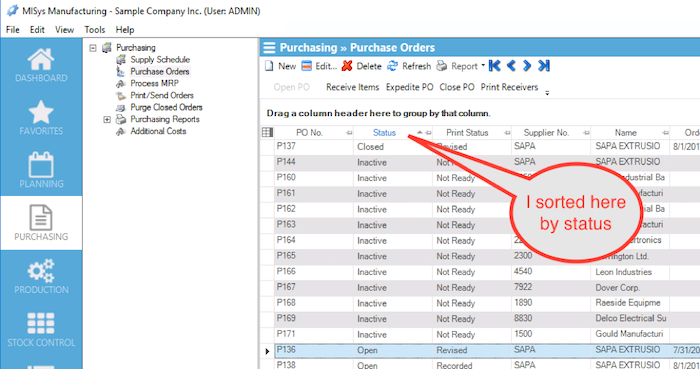Go to last record arrow

544,66
